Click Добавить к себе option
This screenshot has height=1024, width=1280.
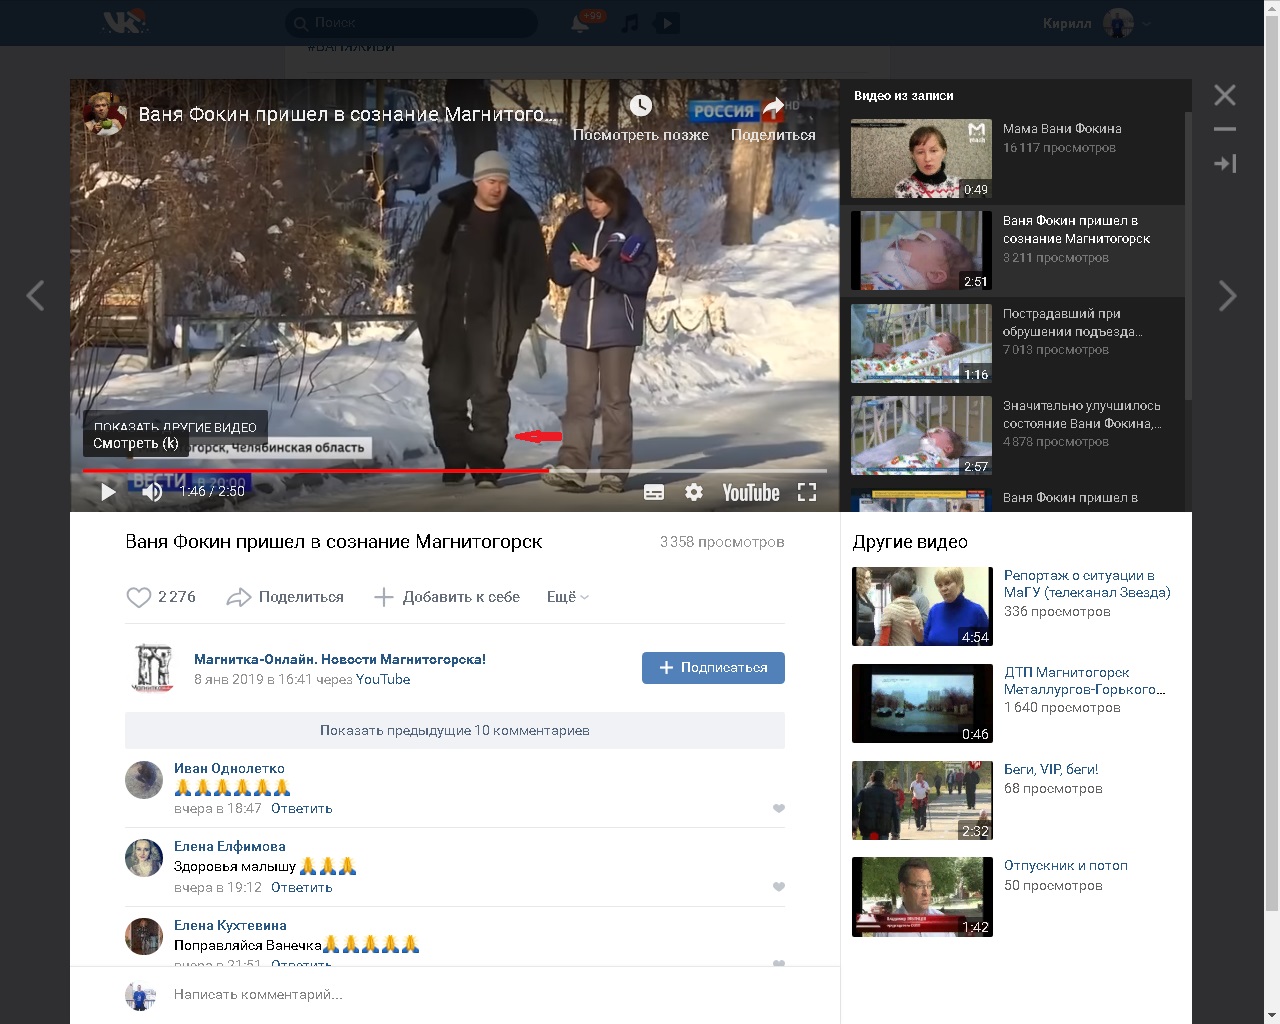coord(447,597)
